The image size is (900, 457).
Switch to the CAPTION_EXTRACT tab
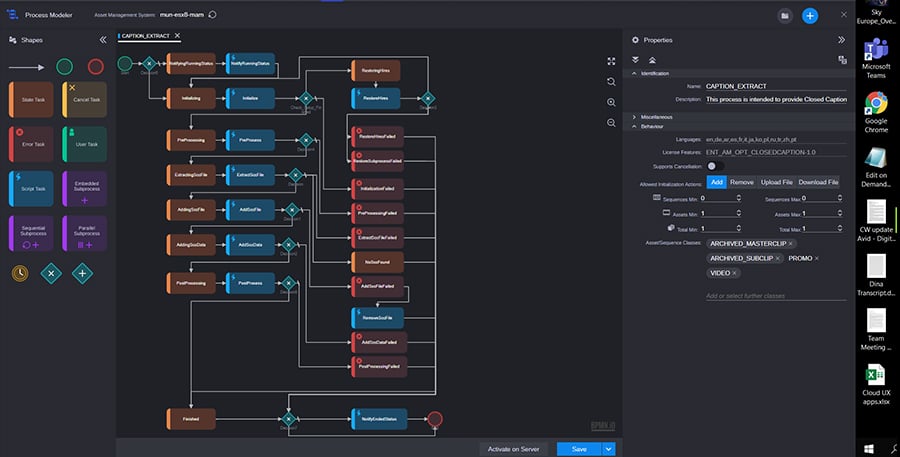click(145, 36)
